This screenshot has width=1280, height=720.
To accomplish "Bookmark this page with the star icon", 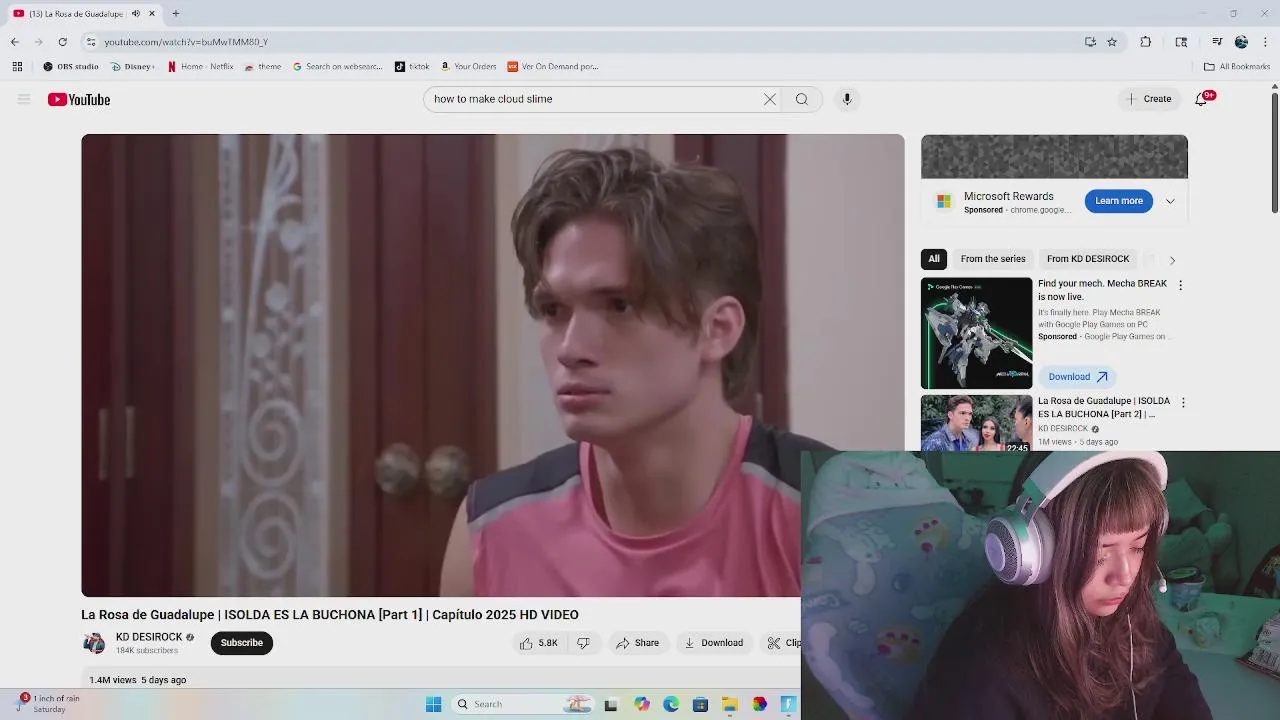I will point(1112,42).
